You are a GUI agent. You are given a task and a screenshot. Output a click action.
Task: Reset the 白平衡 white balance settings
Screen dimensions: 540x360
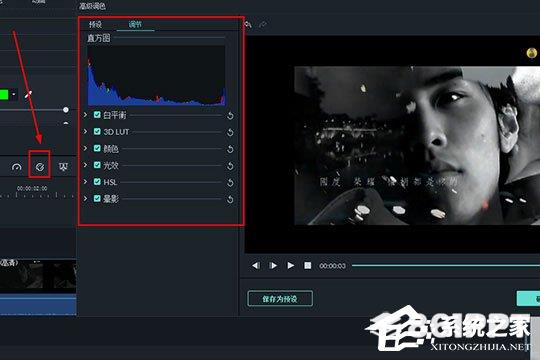click(x=230, y=116)
